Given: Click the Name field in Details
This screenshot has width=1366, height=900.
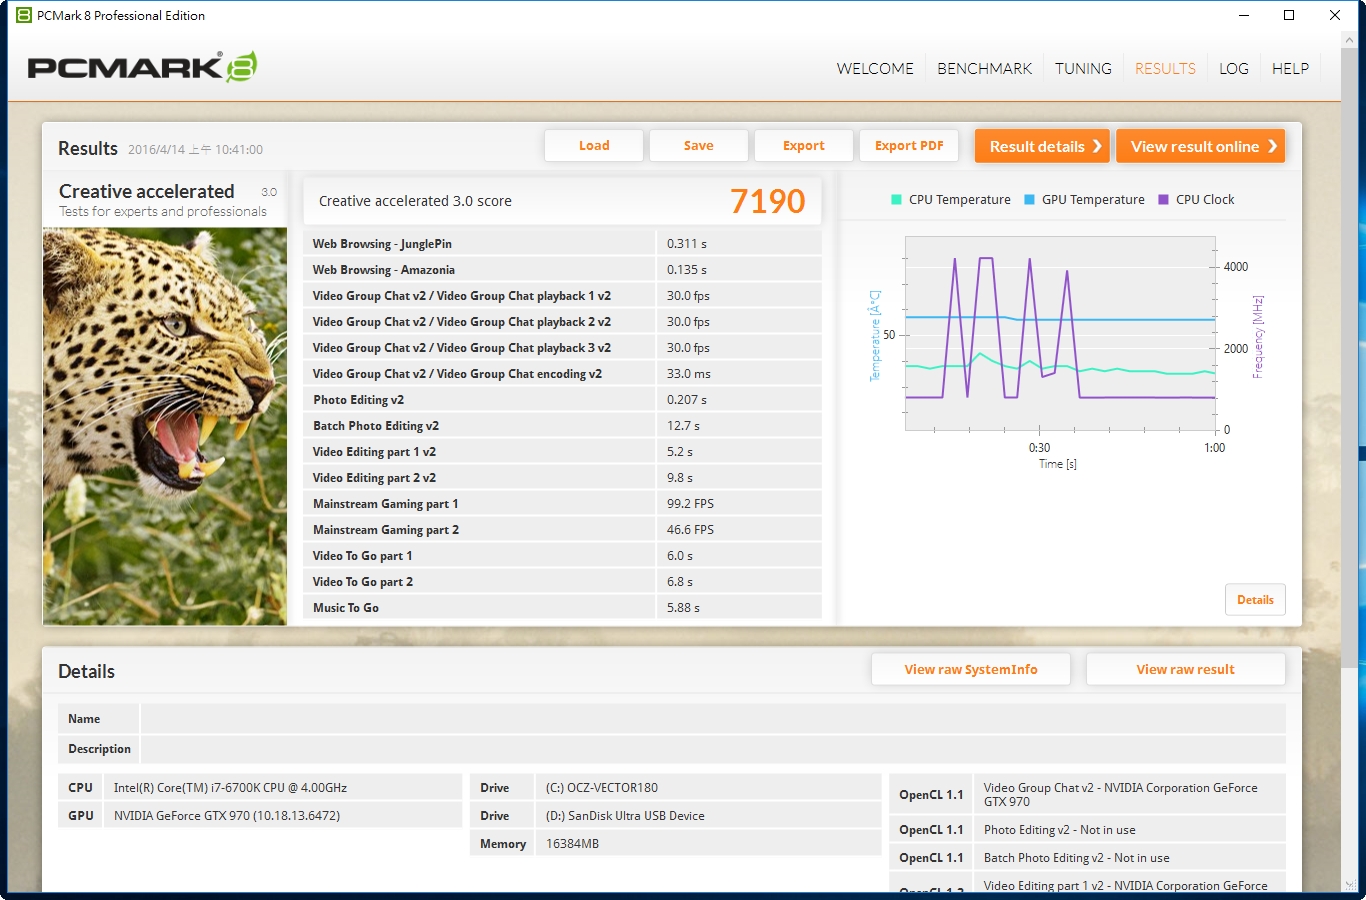Looking at the screenshot, I should click(x=713, y=719).
